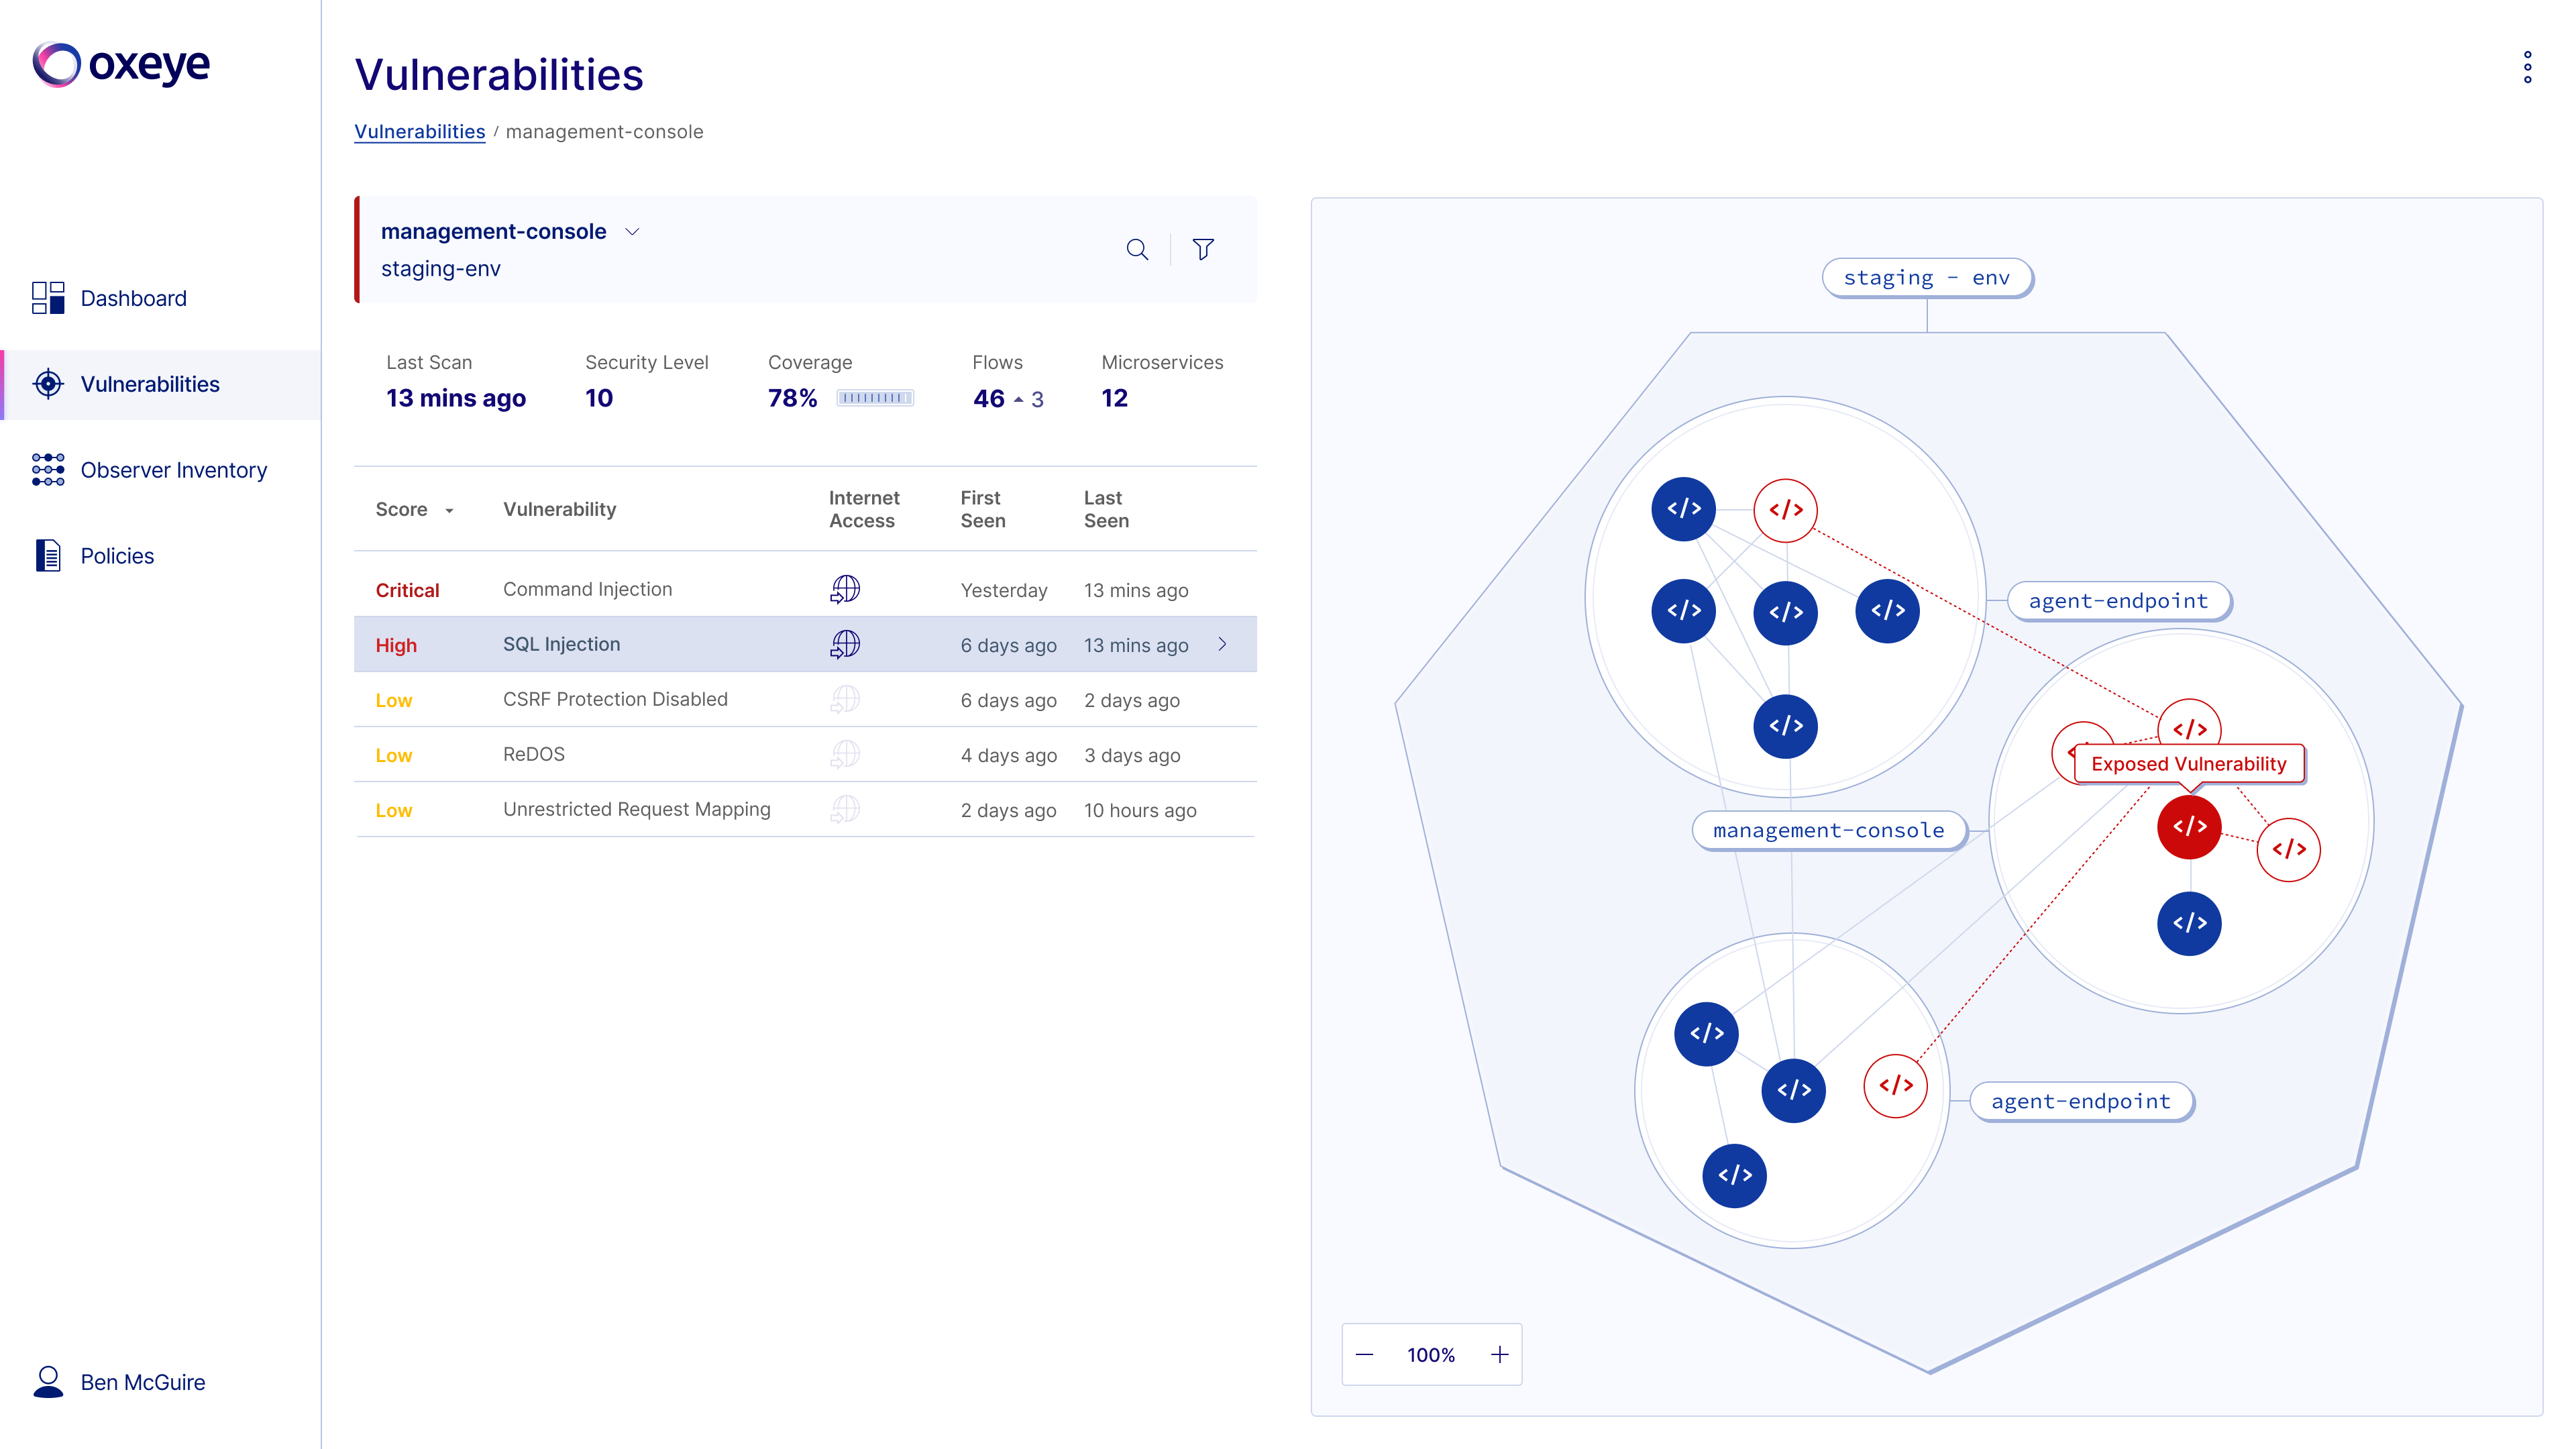Open the Dashboard menu item
Image resolution: width=2576 pixels, height=1449 pixels.
click(133, 298)
